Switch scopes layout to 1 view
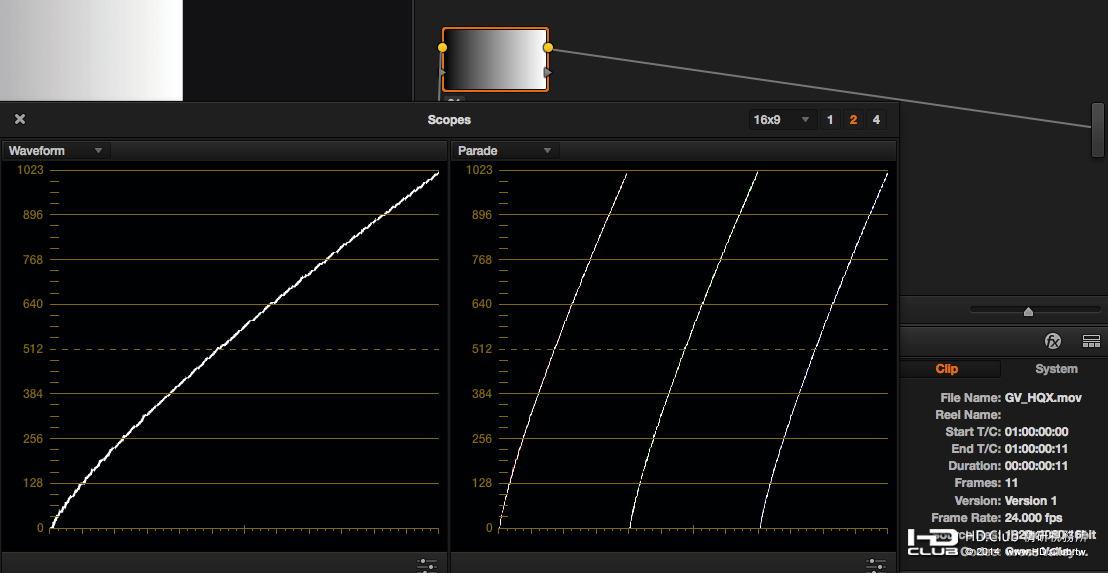Screen dimensions: 1108x573 tap(830, 120)
